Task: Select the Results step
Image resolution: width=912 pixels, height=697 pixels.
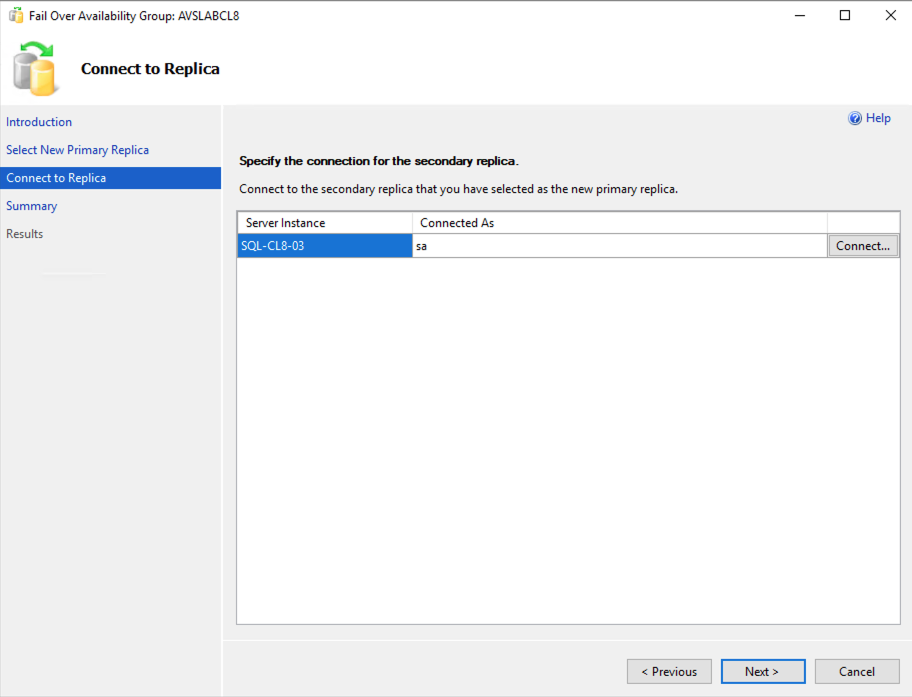Action: coord(24,234)
